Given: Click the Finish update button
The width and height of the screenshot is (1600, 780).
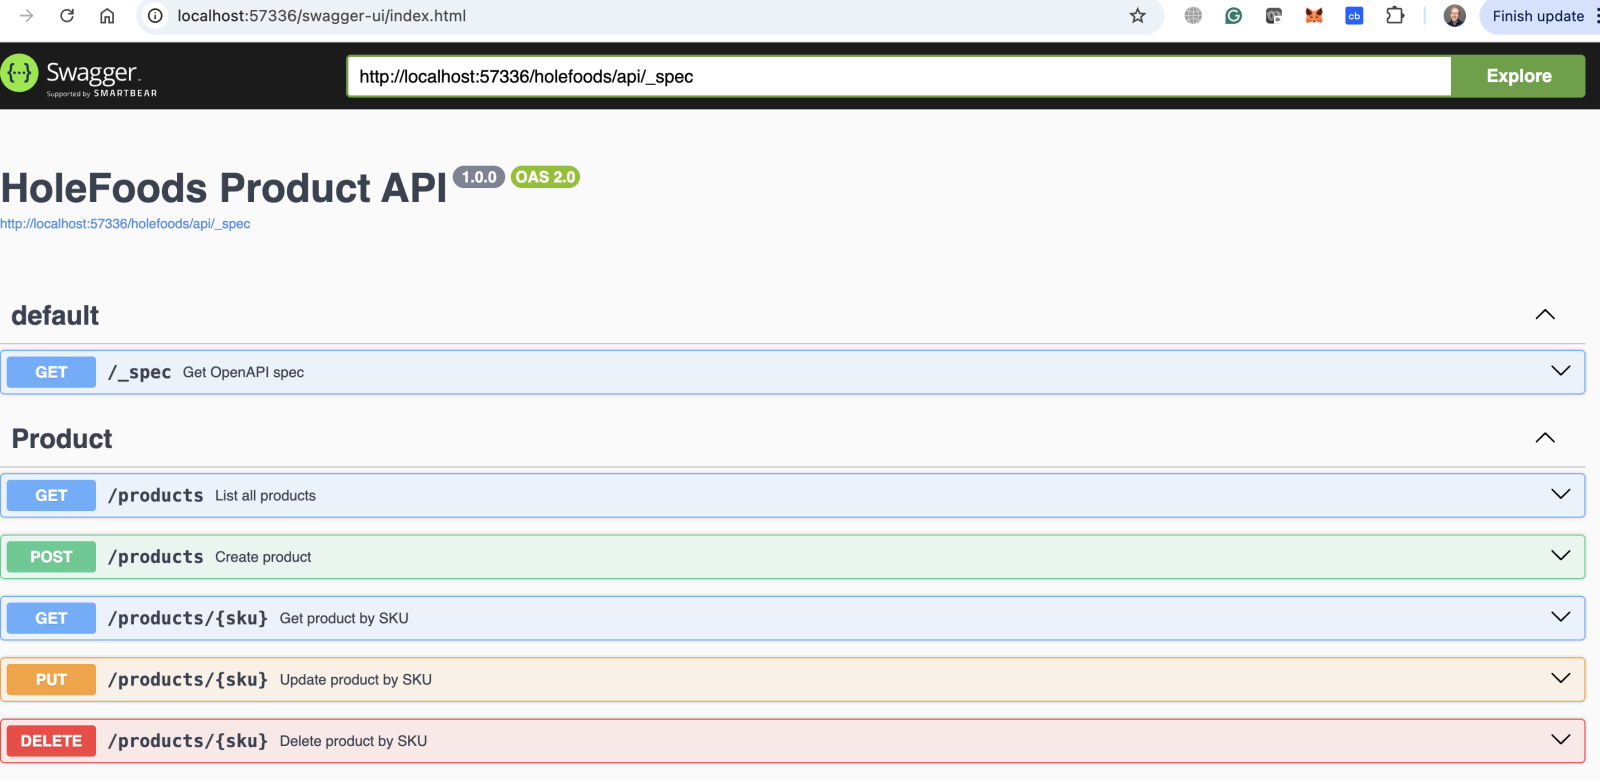Looking at the screenshot, I should (x=1538, y=16).
